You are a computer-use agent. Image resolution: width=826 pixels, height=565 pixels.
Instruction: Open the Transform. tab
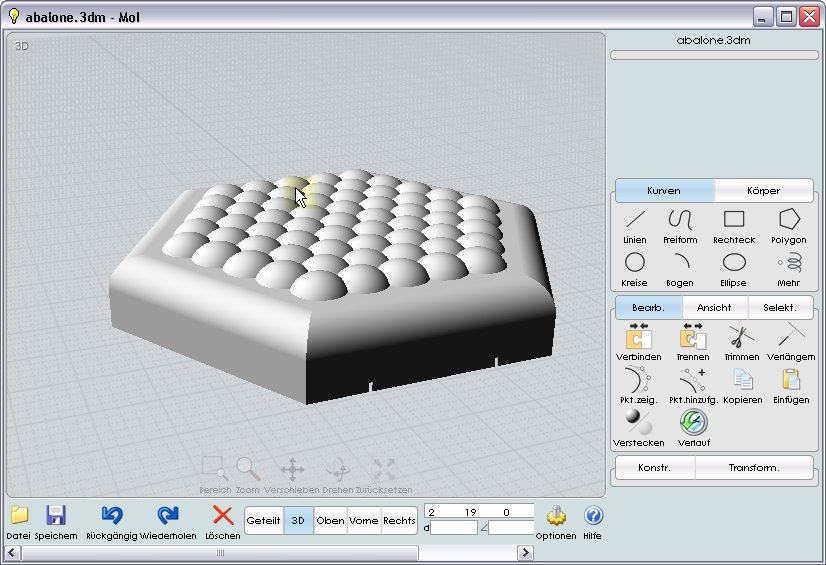pyautogui.click(x=754, y=468)
